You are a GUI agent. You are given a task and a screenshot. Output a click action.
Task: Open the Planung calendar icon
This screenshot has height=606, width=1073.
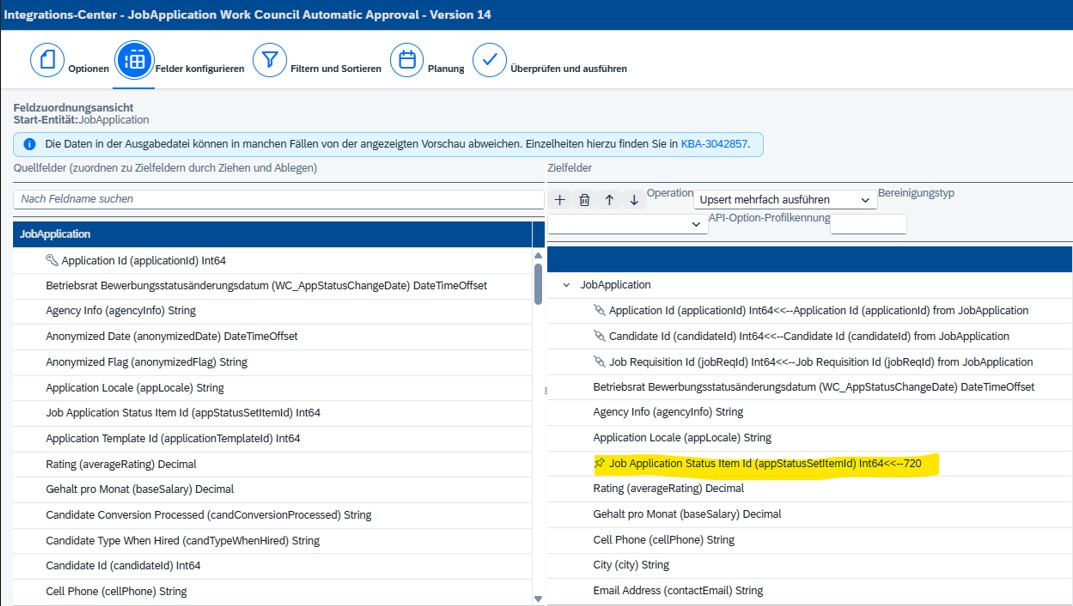(407, 60)
